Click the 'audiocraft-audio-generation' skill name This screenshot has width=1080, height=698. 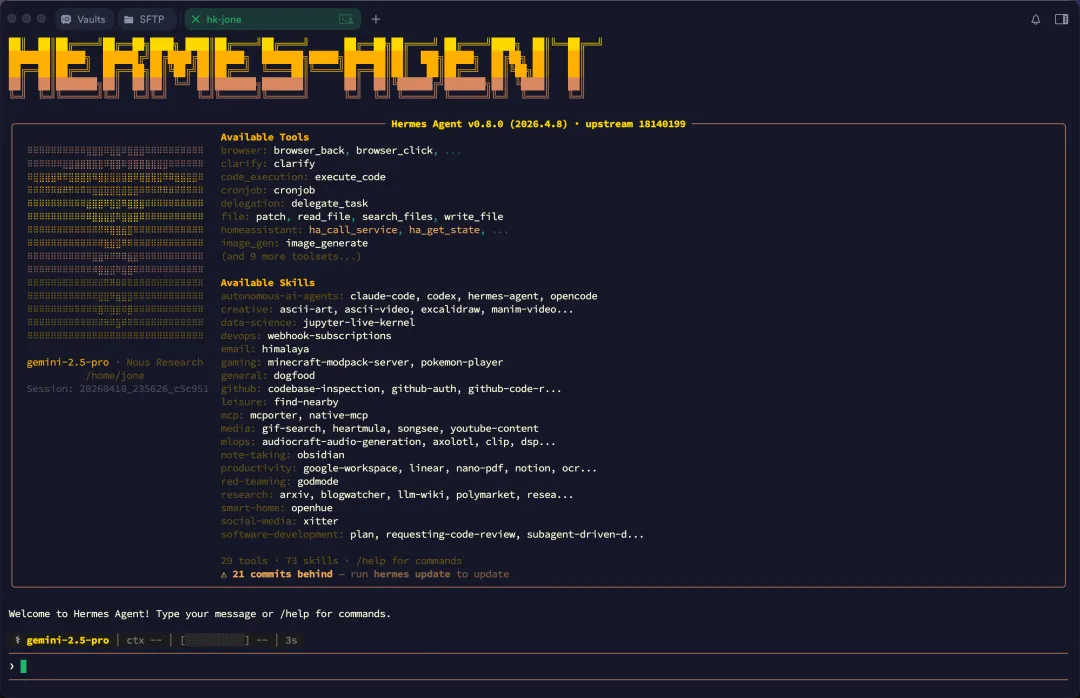pyautogui.click(x=341, y=442)
